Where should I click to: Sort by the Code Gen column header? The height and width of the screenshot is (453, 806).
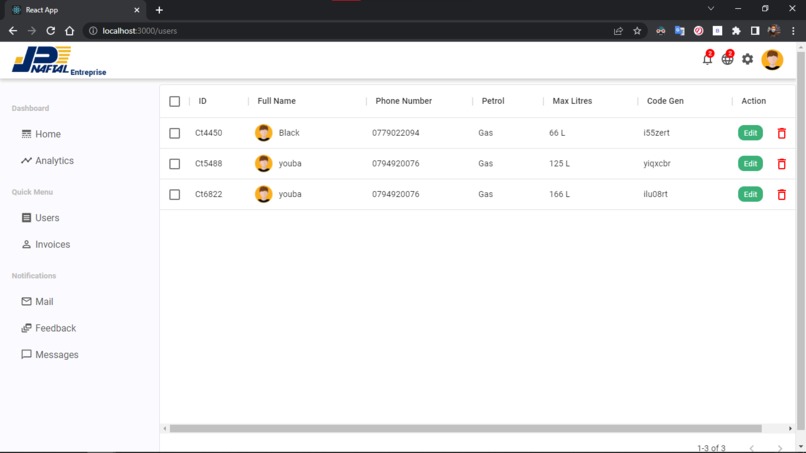[x=665, y=101]
